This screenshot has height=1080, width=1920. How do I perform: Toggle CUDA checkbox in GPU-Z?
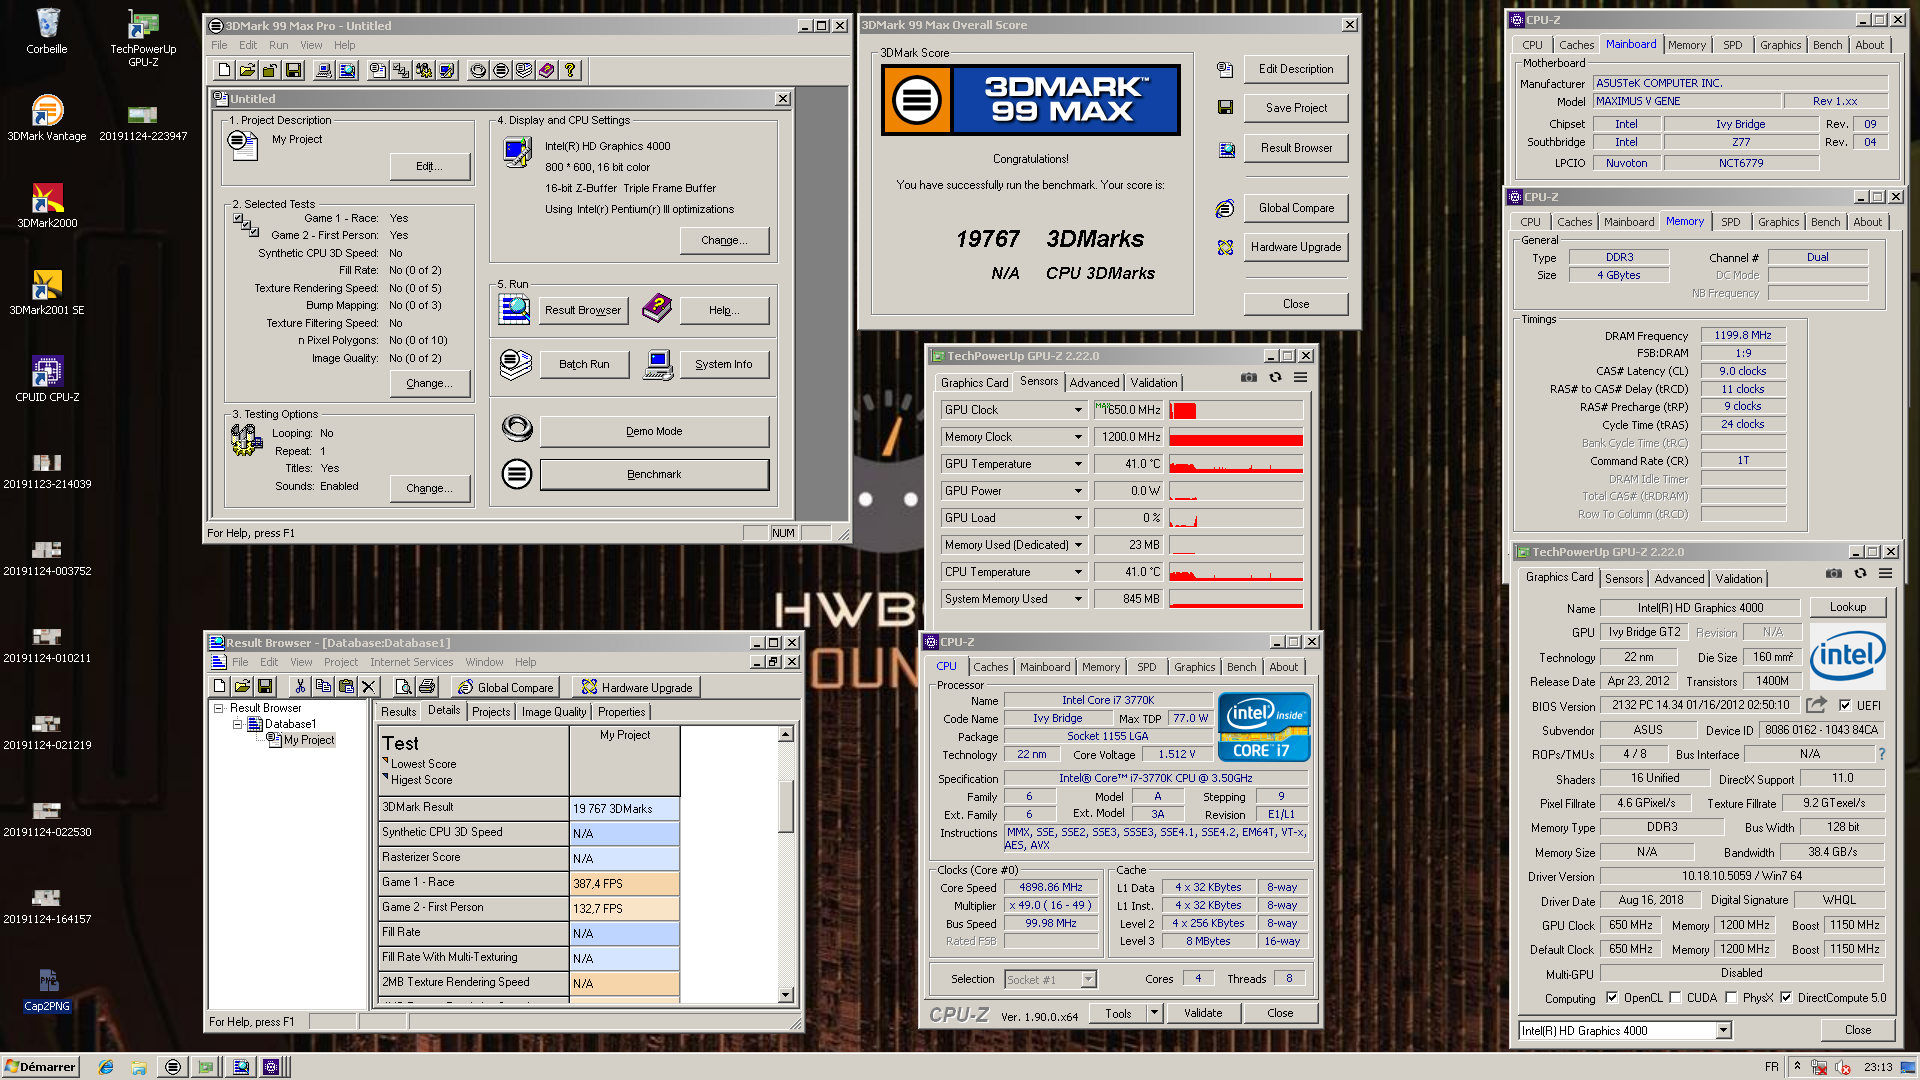point(1675,997)
